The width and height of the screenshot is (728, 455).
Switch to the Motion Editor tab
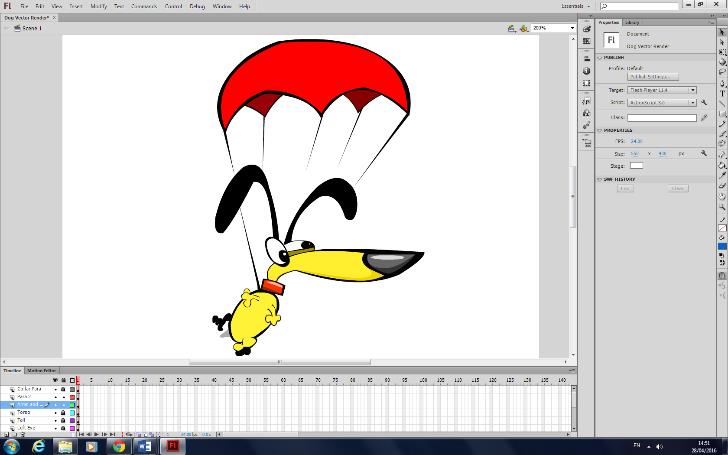41,370
